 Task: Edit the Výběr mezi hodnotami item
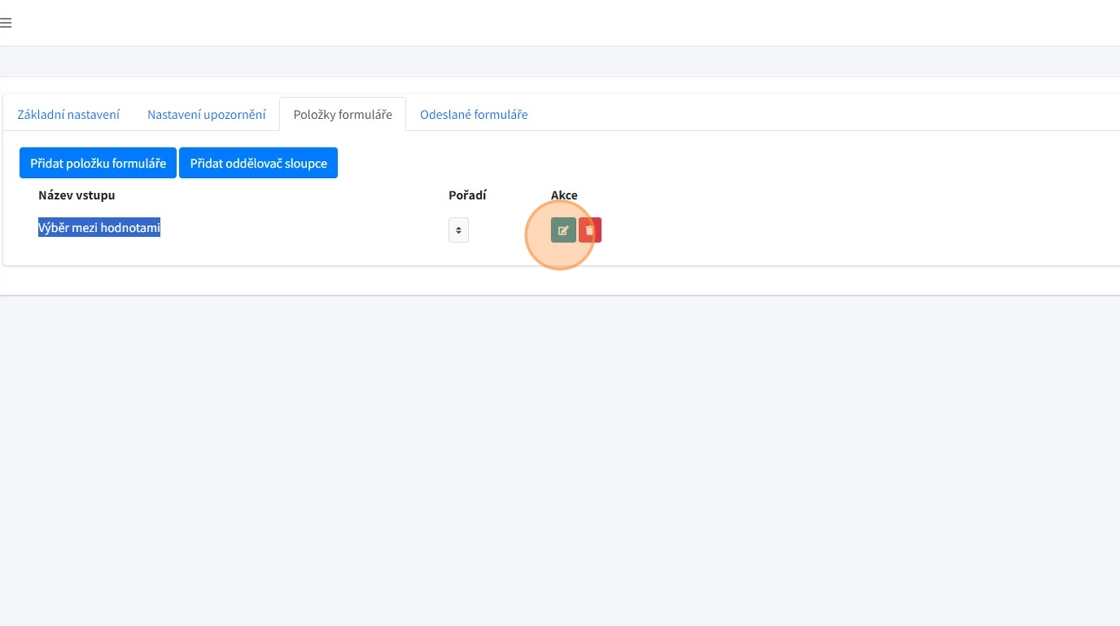click(x=563, y=231)
